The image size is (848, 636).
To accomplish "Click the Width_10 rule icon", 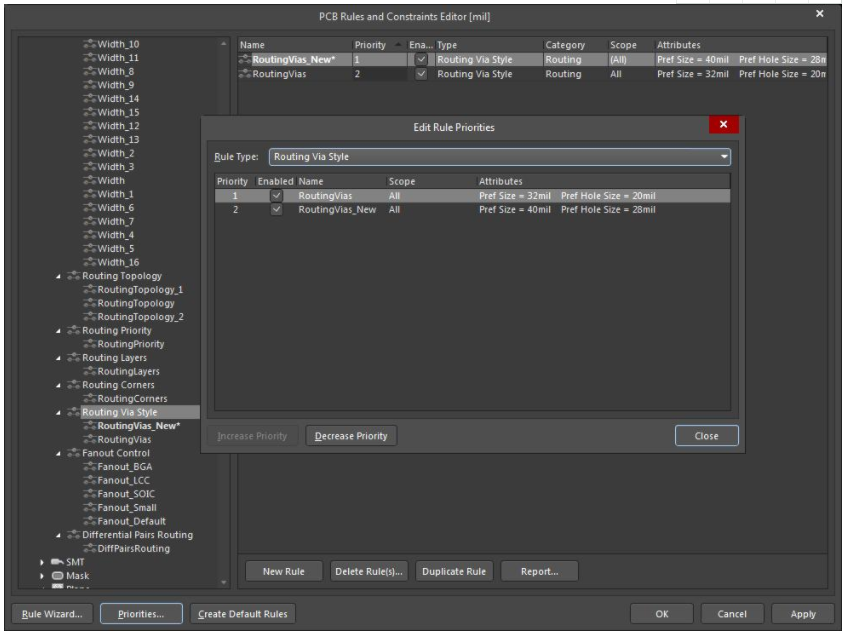I will point(89,45).
